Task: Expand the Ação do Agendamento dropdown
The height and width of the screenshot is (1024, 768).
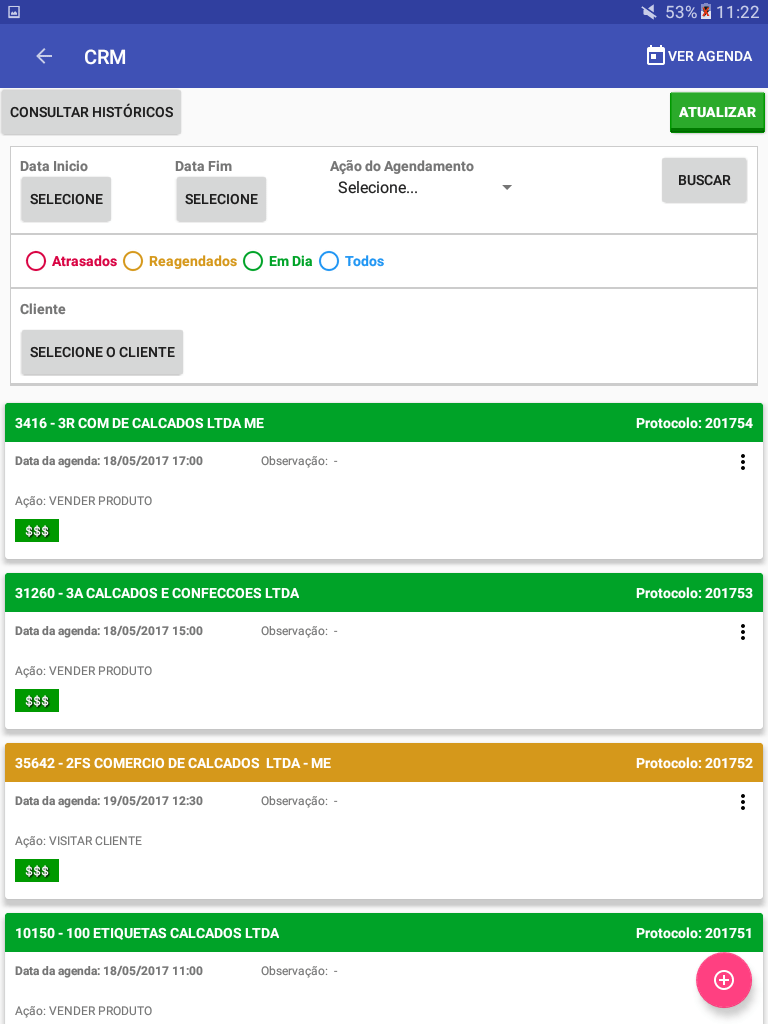Action: 424,187
